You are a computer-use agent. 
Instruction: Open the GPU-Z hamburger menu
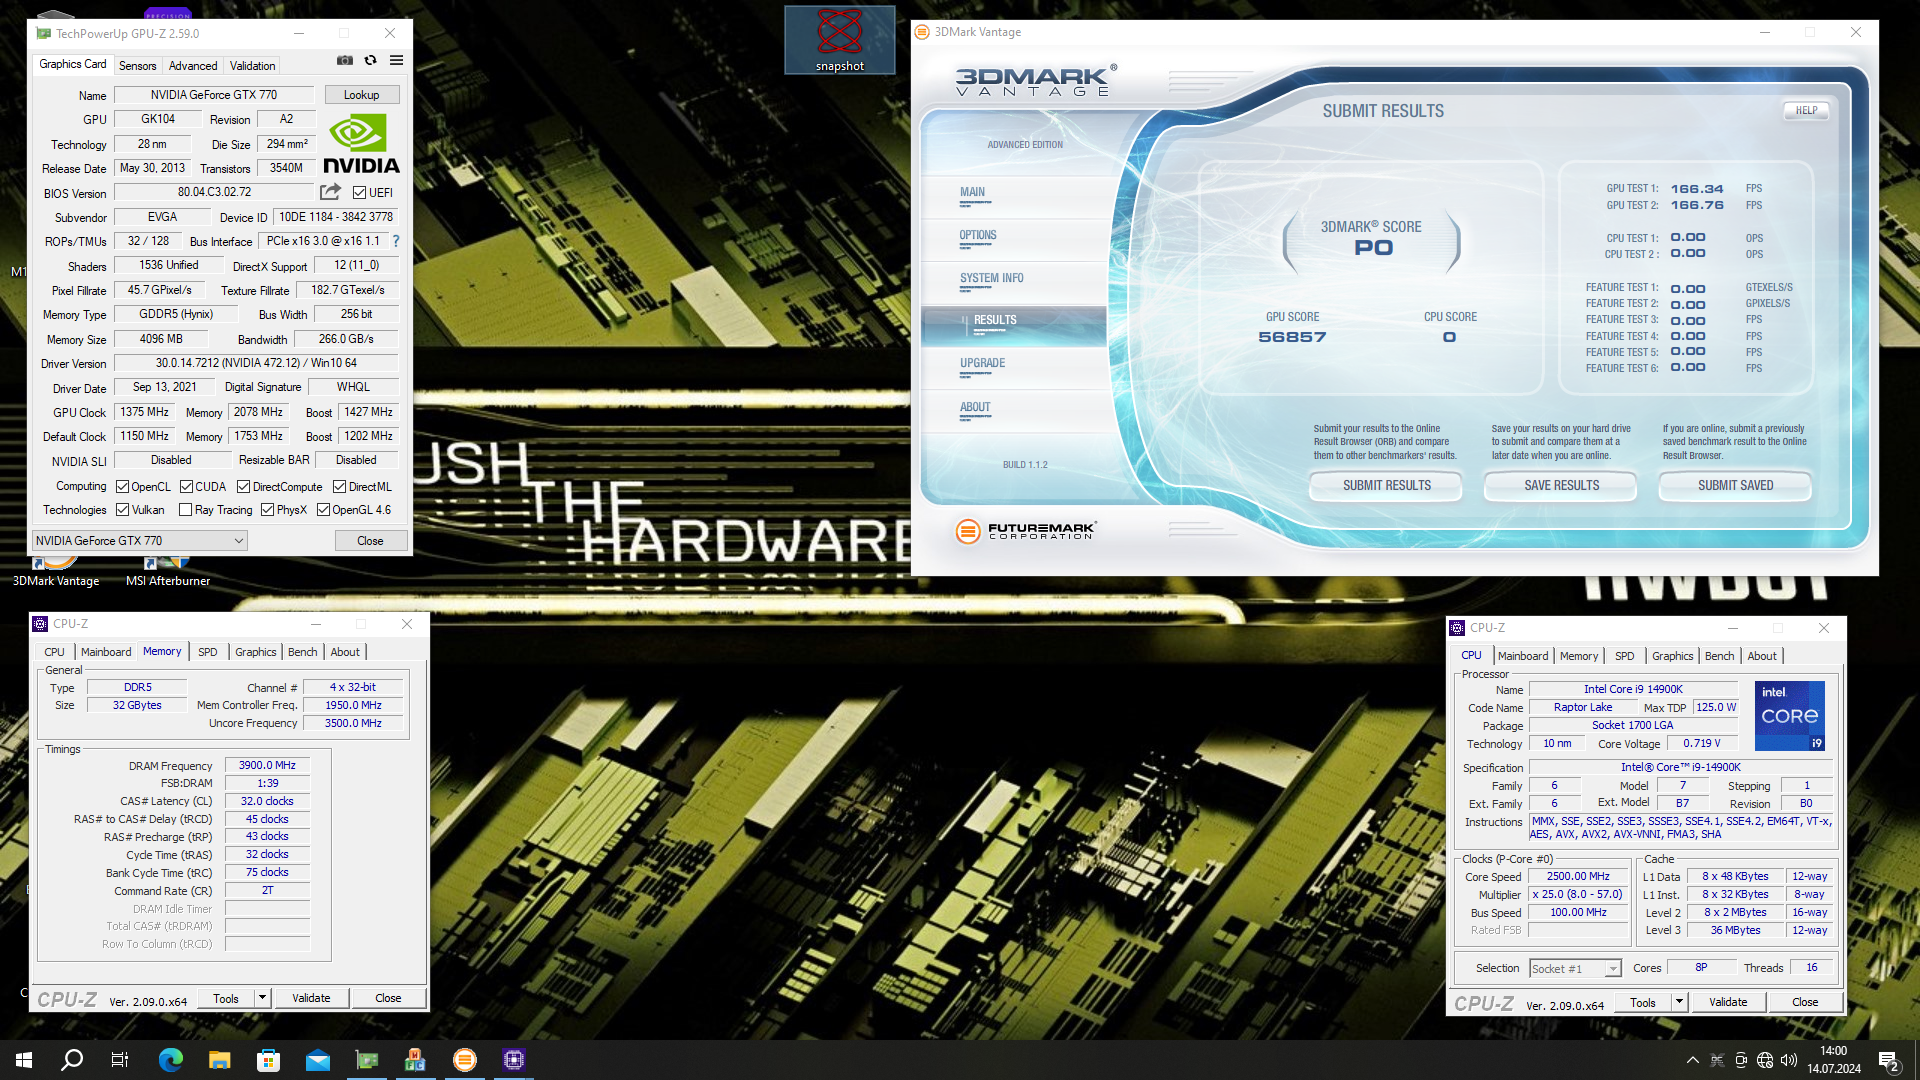(x=397, y=61)
